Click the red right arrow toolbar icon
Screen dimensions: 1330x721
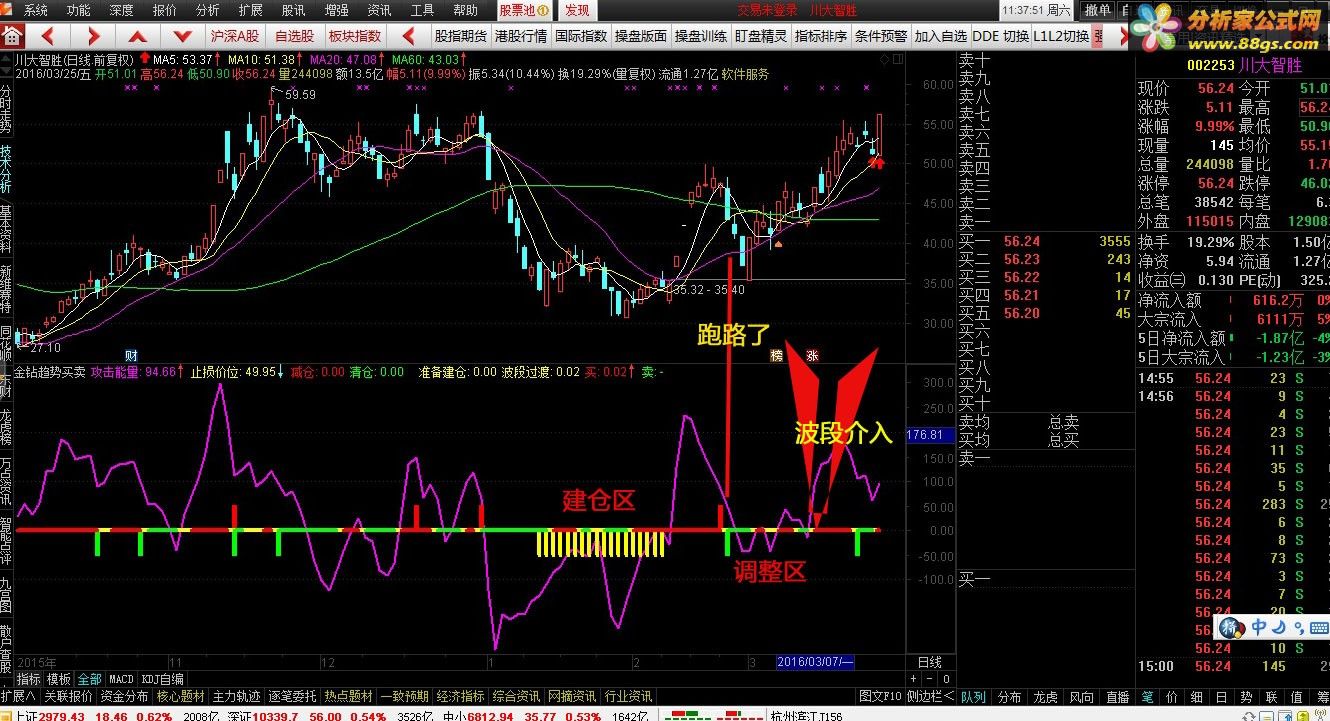tap(92, 36)
